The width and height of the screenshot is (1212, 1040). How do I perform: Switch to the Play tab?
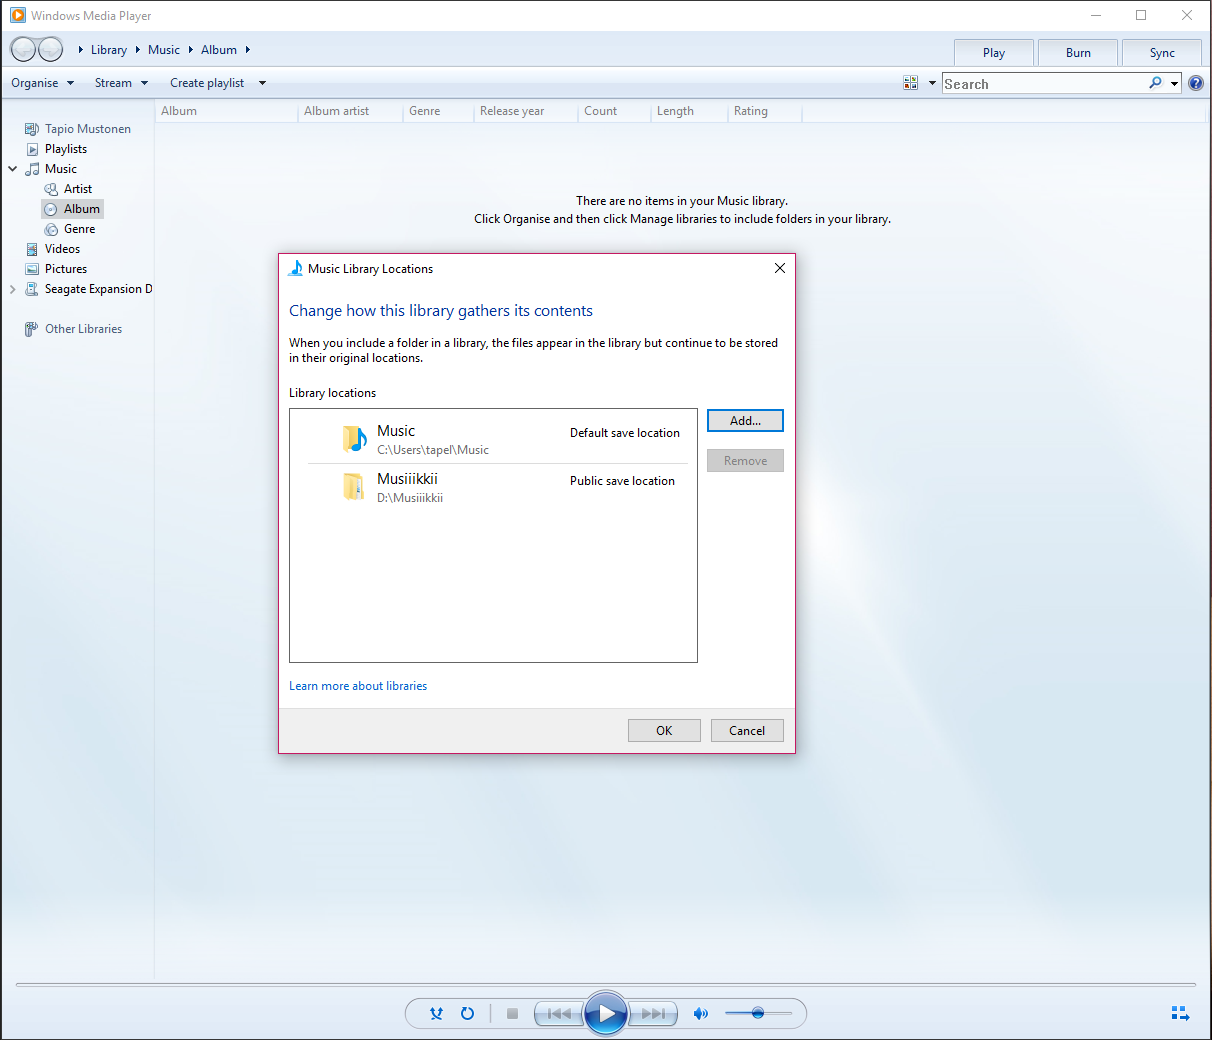[x=994, y=53]
